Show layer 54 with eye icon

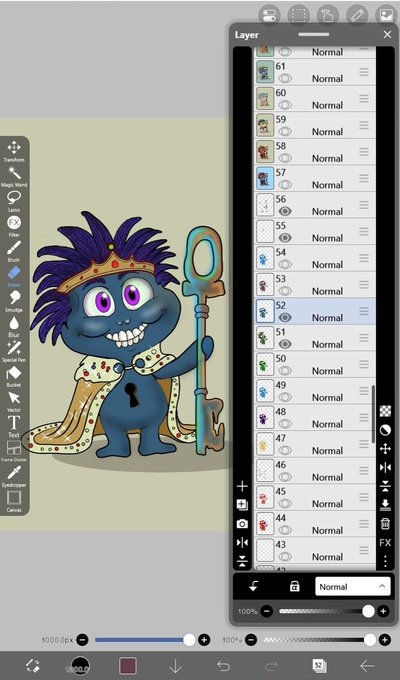click(285, 264)
